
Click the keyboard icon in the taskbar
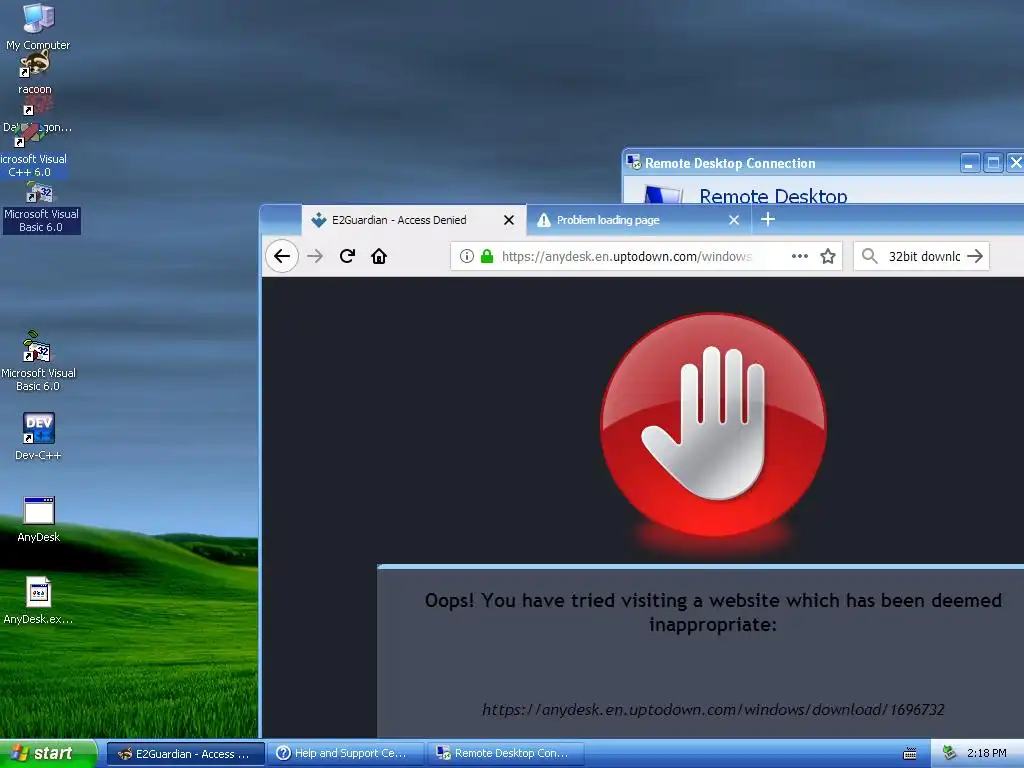click(909, 754)
